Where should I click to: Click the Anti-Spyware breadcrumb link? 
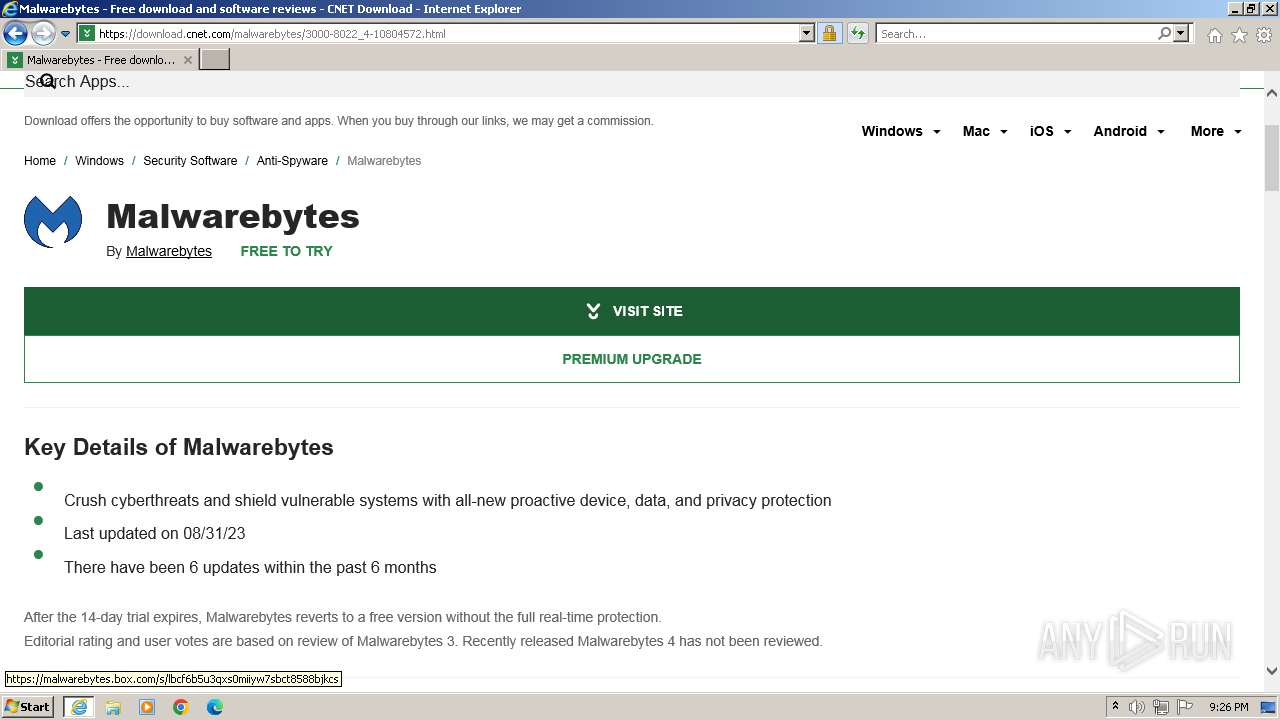[x=292, y=160]
